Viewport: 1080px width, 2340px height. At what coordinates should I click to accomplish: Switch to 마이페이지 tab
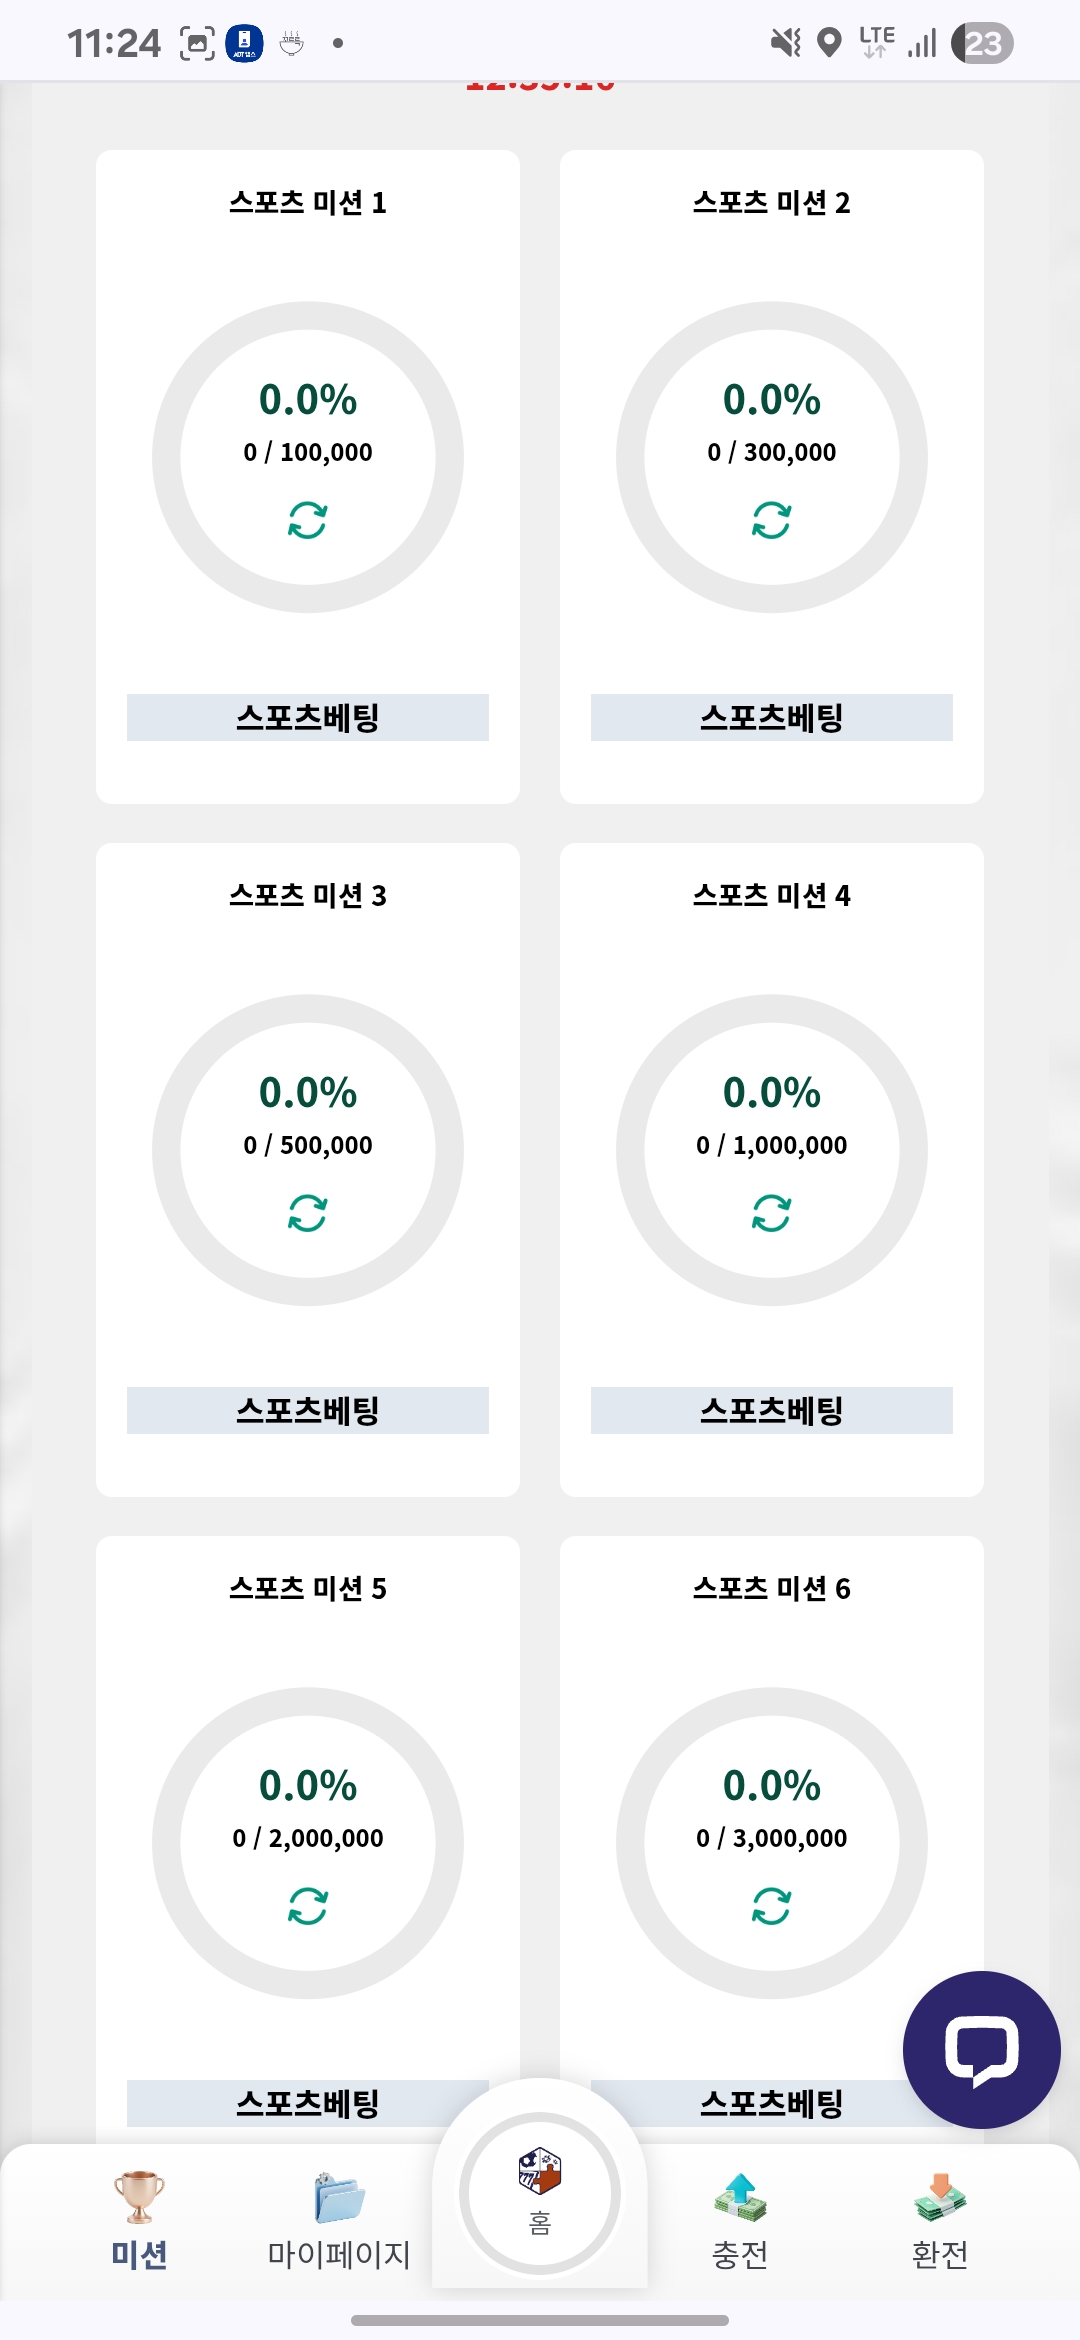click(x=339, y=2218)
